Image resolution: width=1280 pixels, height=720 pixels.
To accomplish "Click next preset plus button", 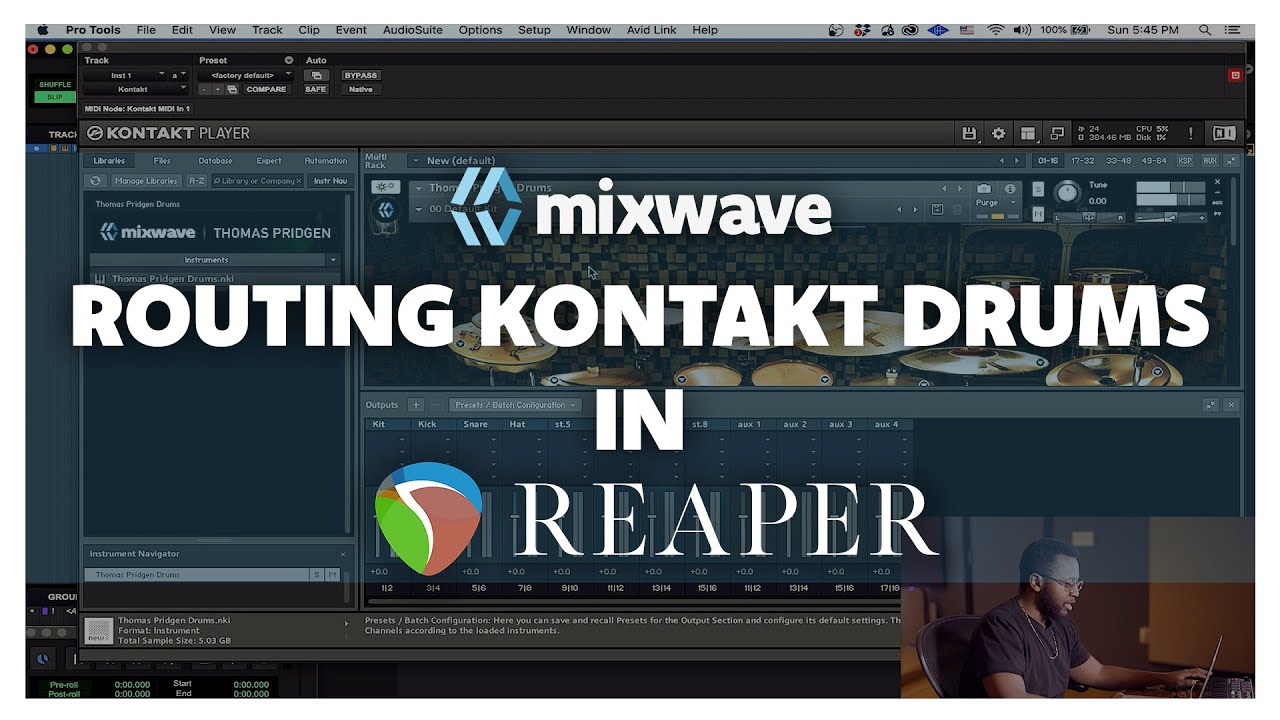I will 218,89.
